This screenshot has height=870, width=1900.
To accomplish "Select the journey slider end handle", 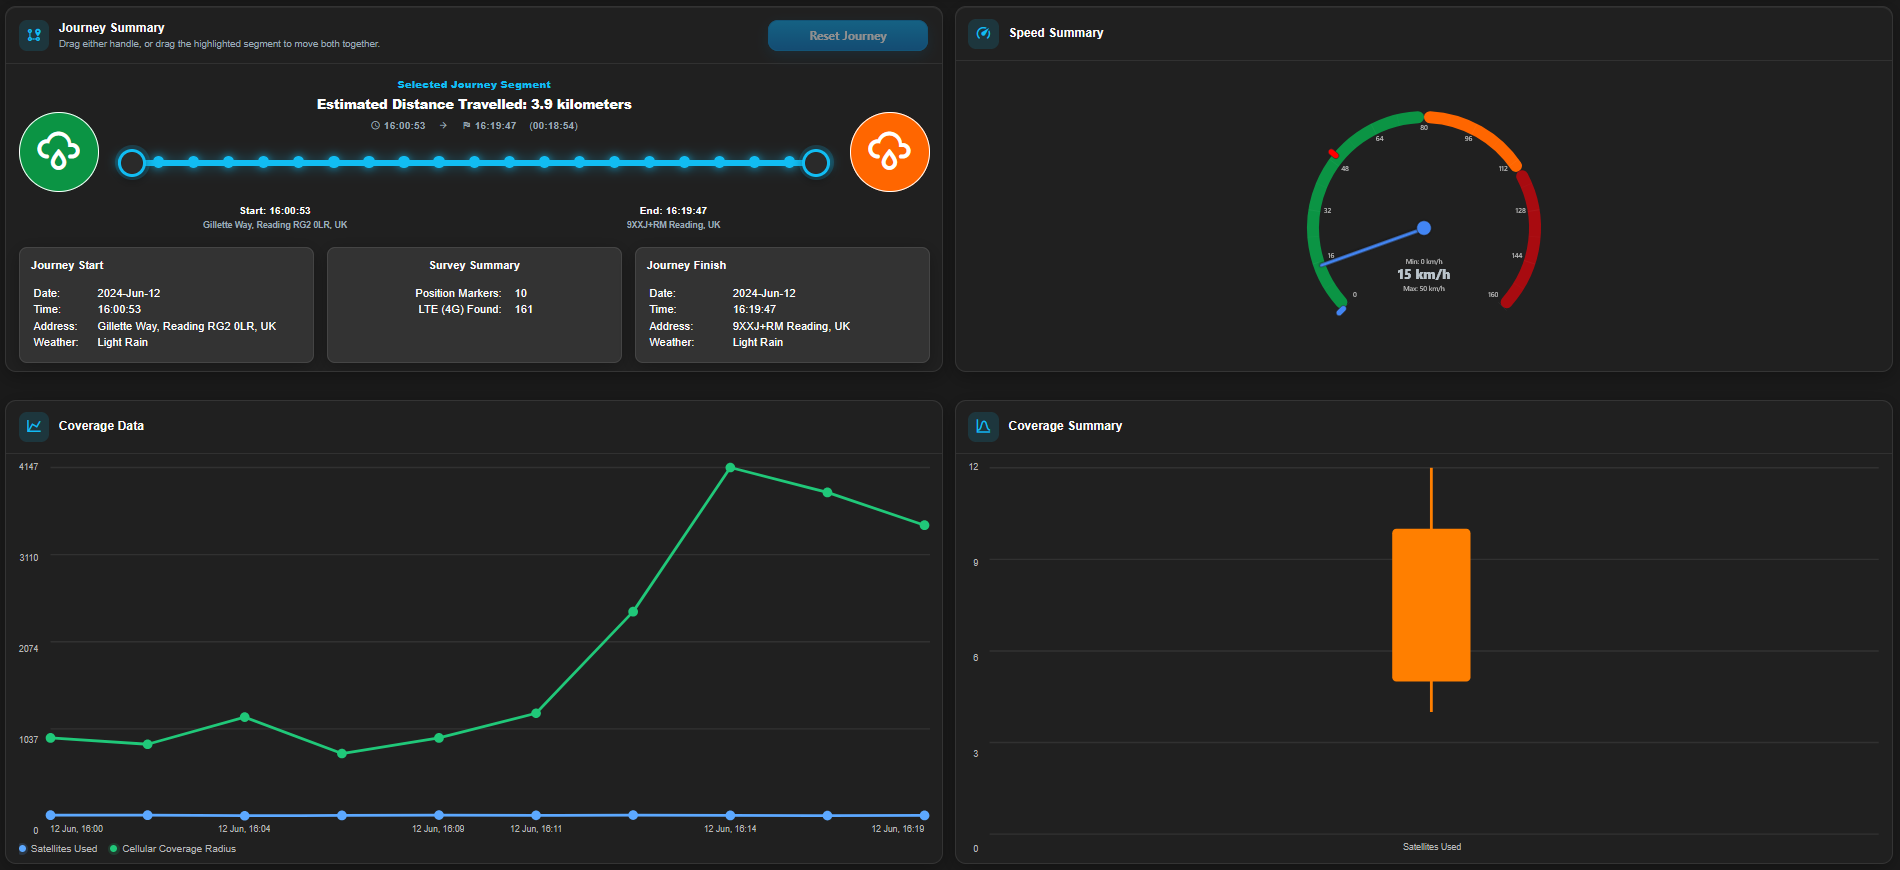I will 816,162.
